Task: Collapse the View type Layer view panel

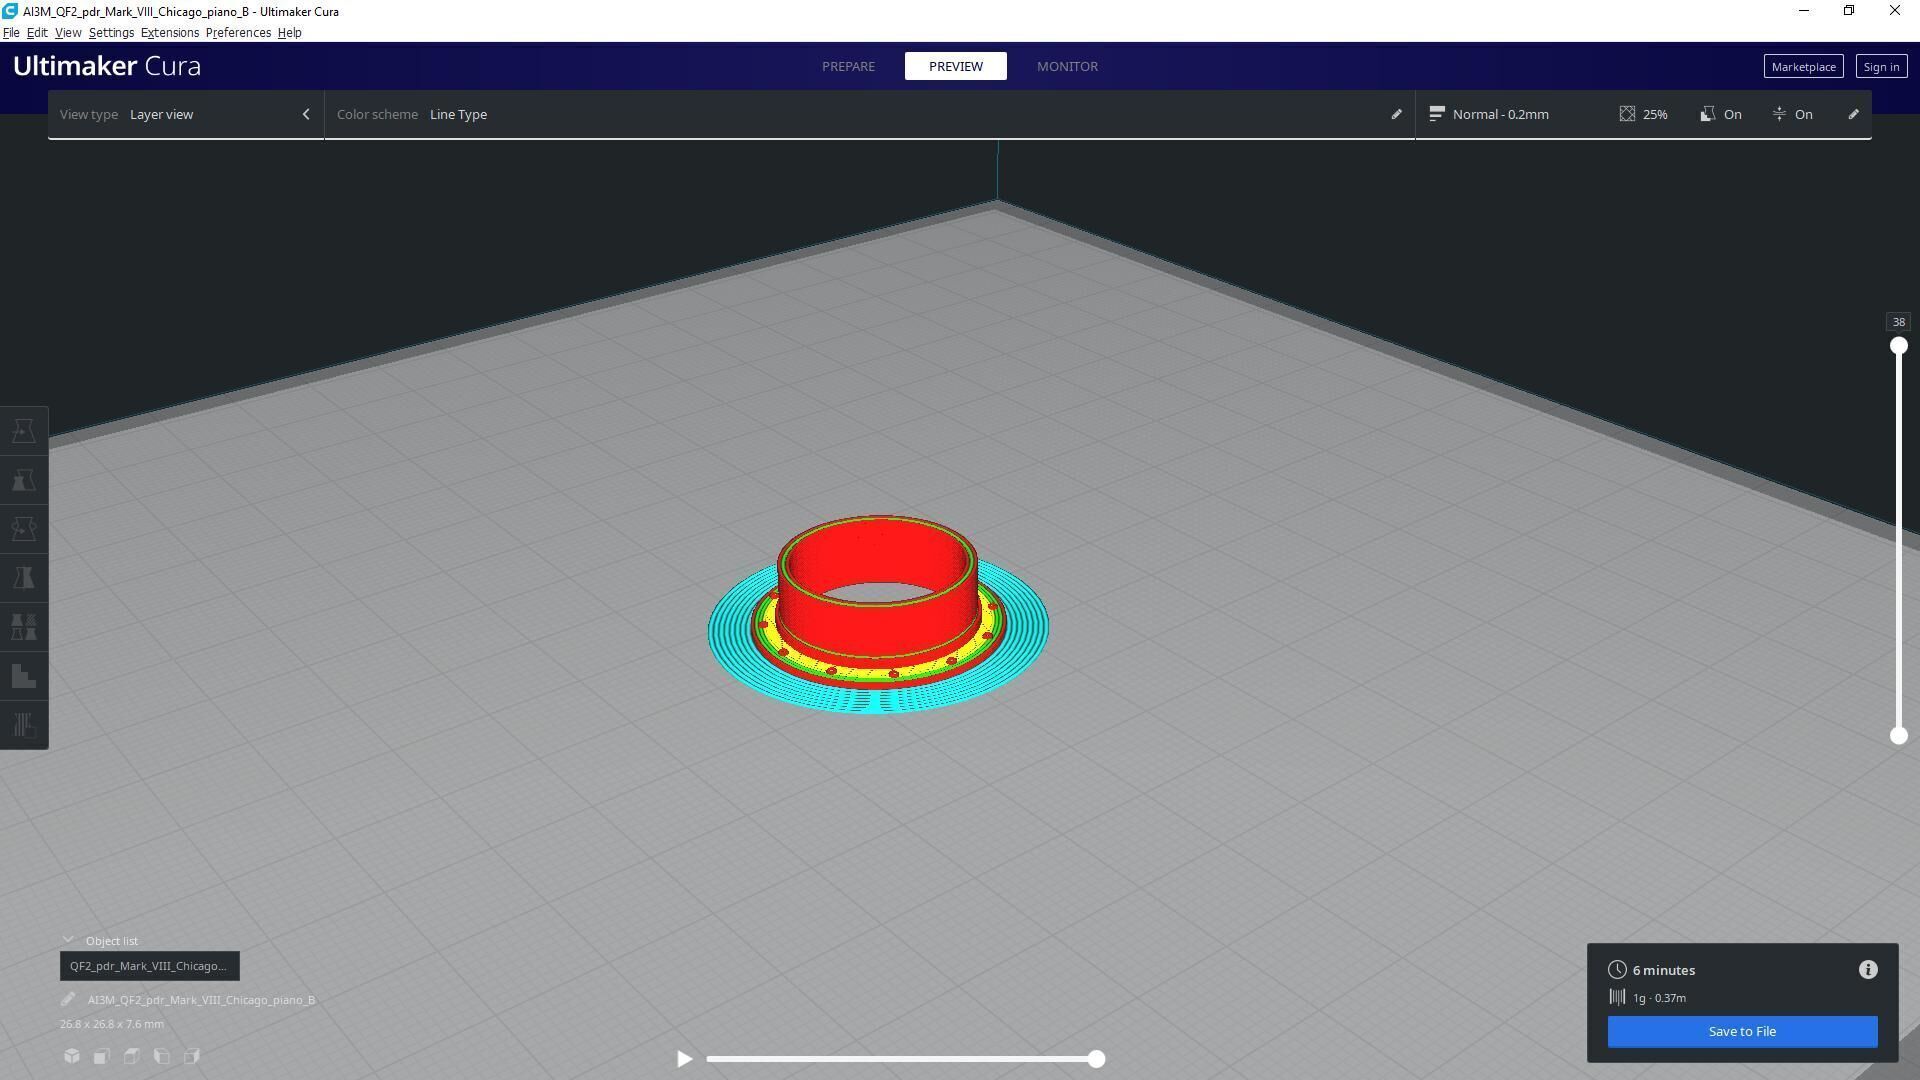Action: tap(306, 114)
